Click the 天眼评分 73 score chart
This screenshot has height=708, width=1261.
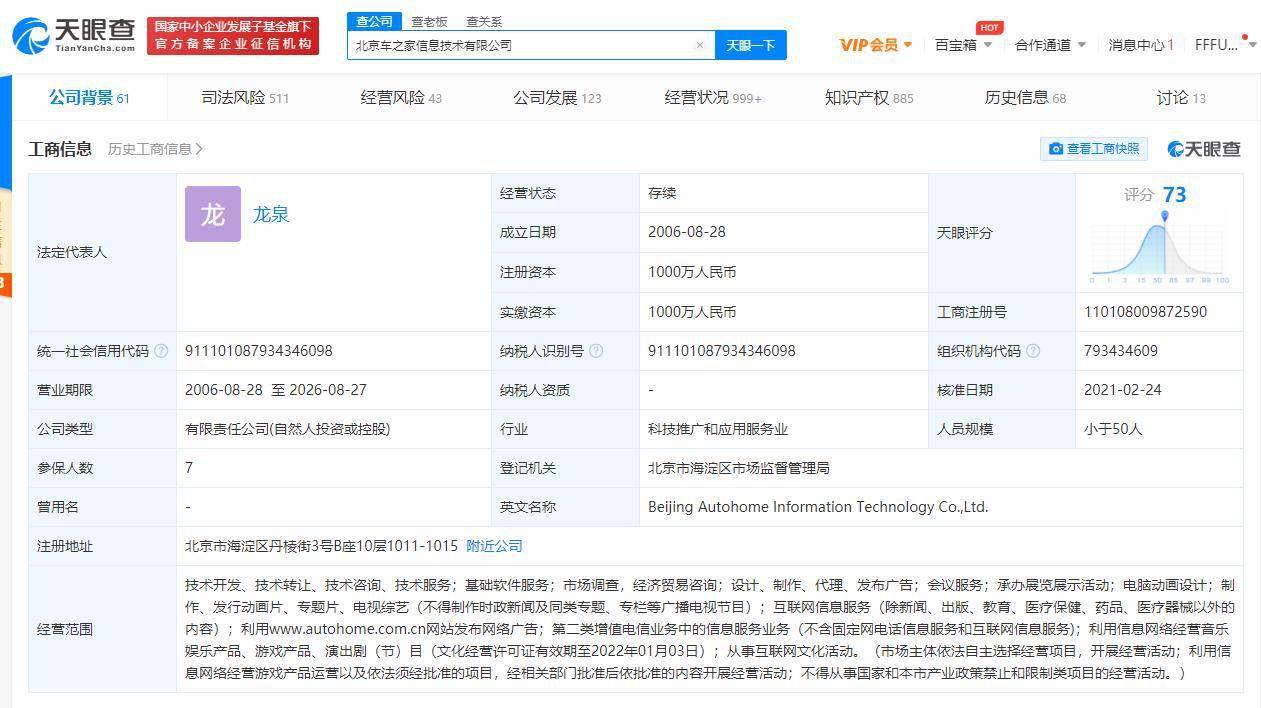(1160, 233)
